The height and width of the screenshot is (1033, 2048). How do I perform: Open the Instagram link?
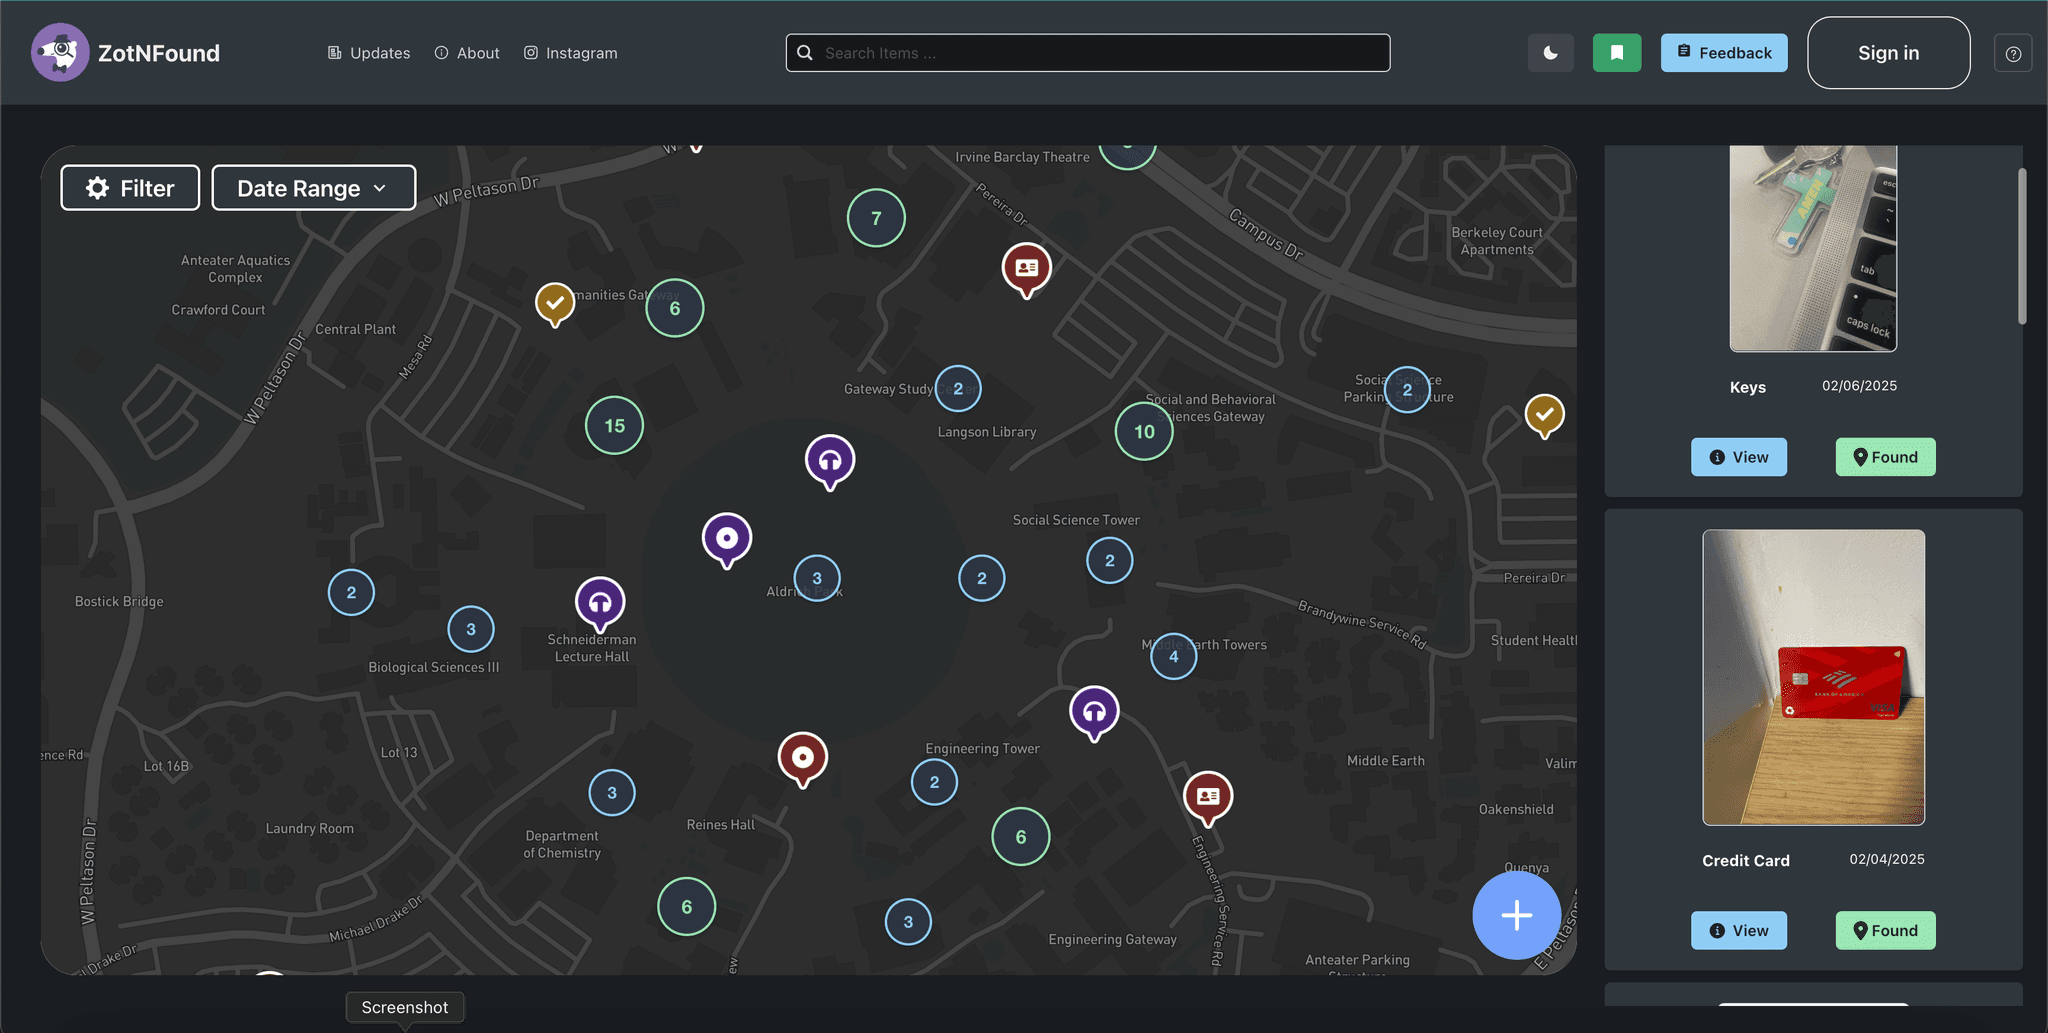click(x=571, y=53)
